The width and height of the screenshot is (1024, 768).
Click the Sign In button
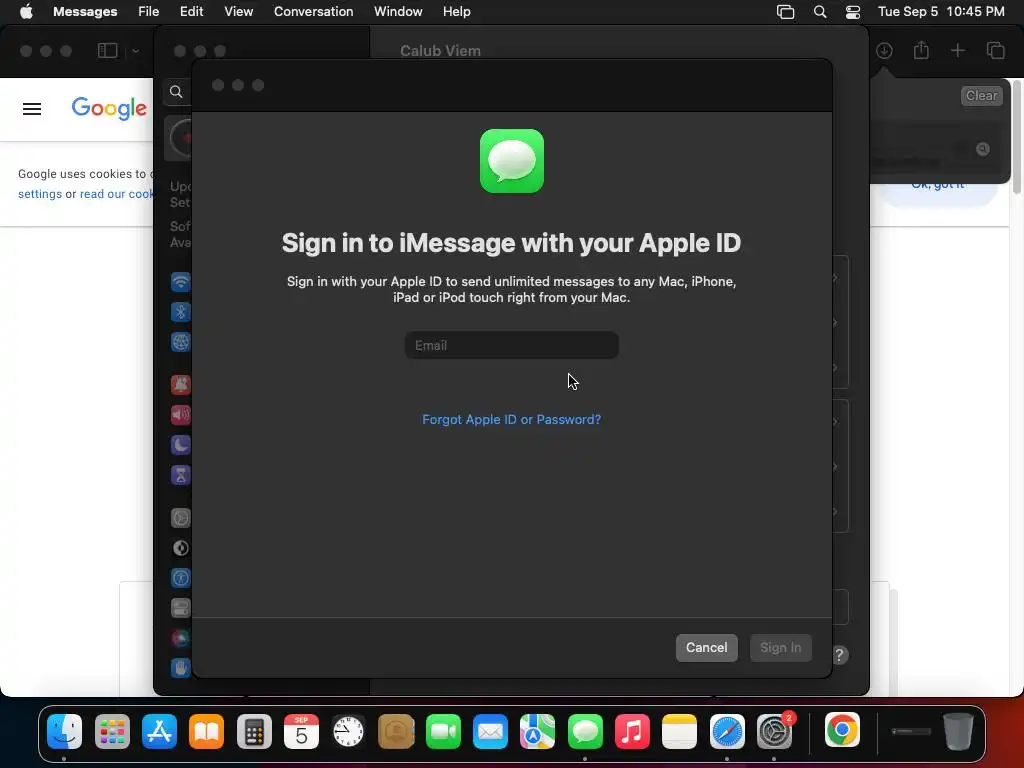point(780,648)
